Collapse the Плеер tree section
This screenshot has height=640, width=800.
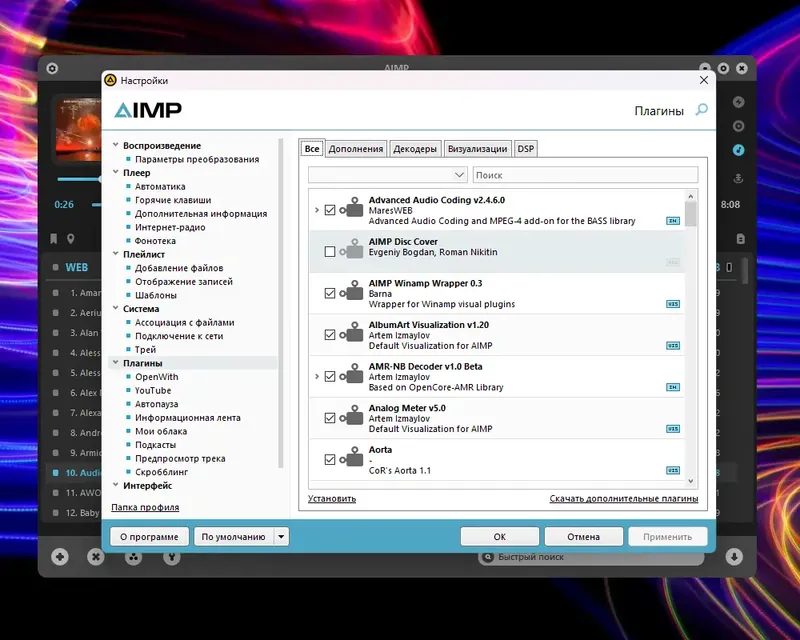(116, 172)
